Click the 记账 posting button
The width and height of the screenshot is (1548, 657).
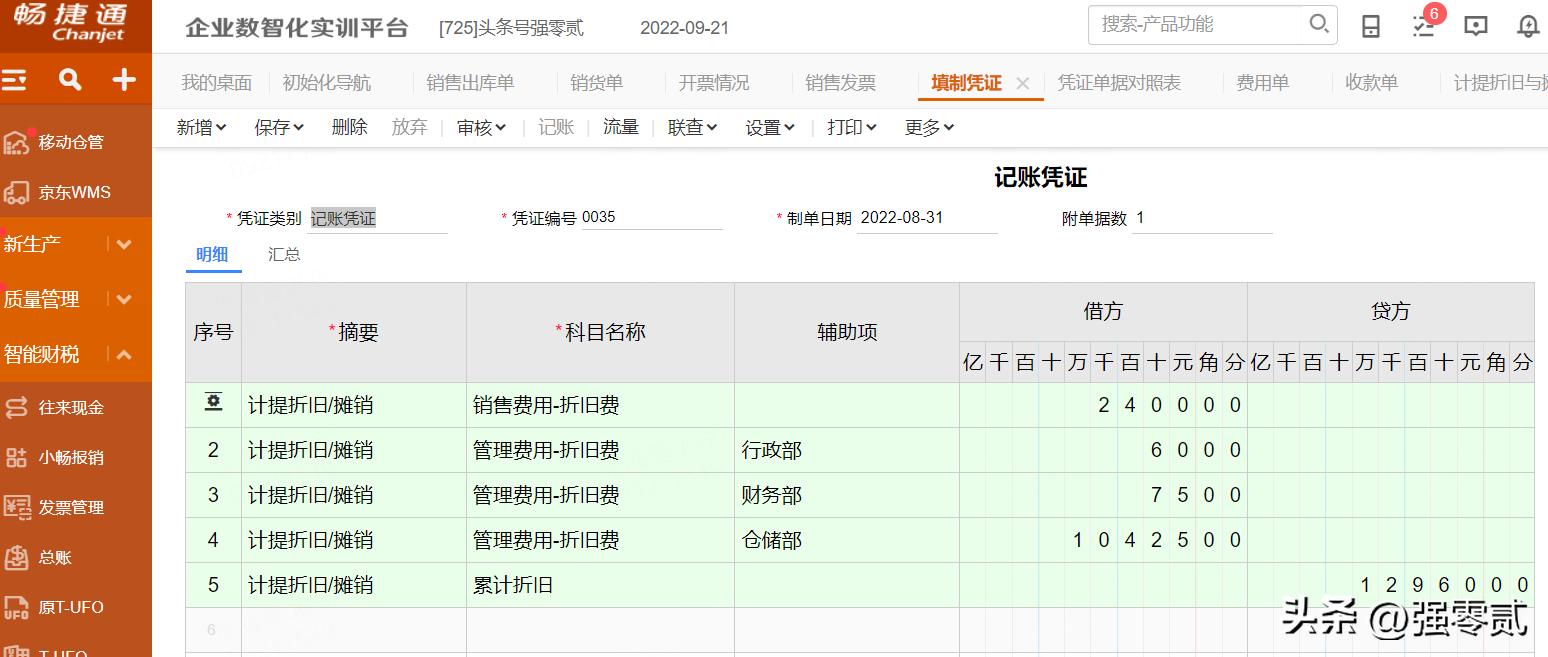pos(555,127)
